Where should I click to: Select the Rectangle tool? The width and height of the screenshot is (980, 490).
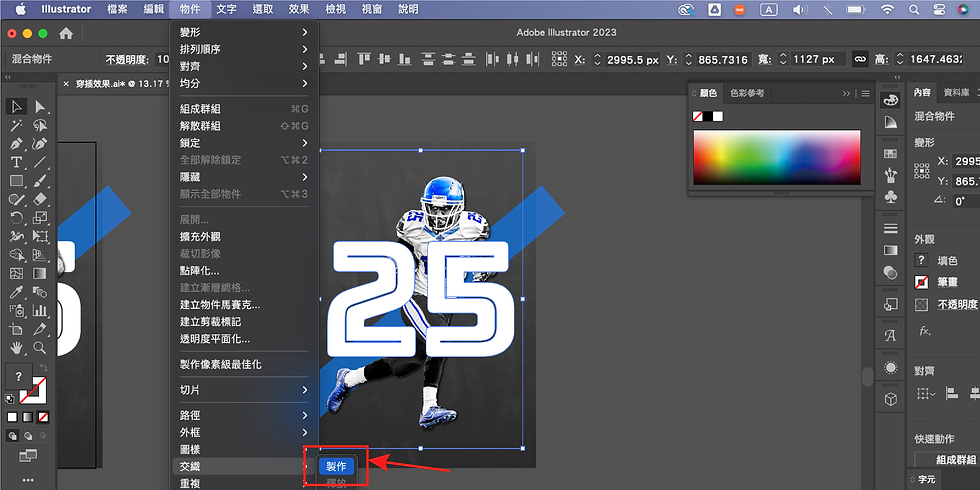coord(17,181)
